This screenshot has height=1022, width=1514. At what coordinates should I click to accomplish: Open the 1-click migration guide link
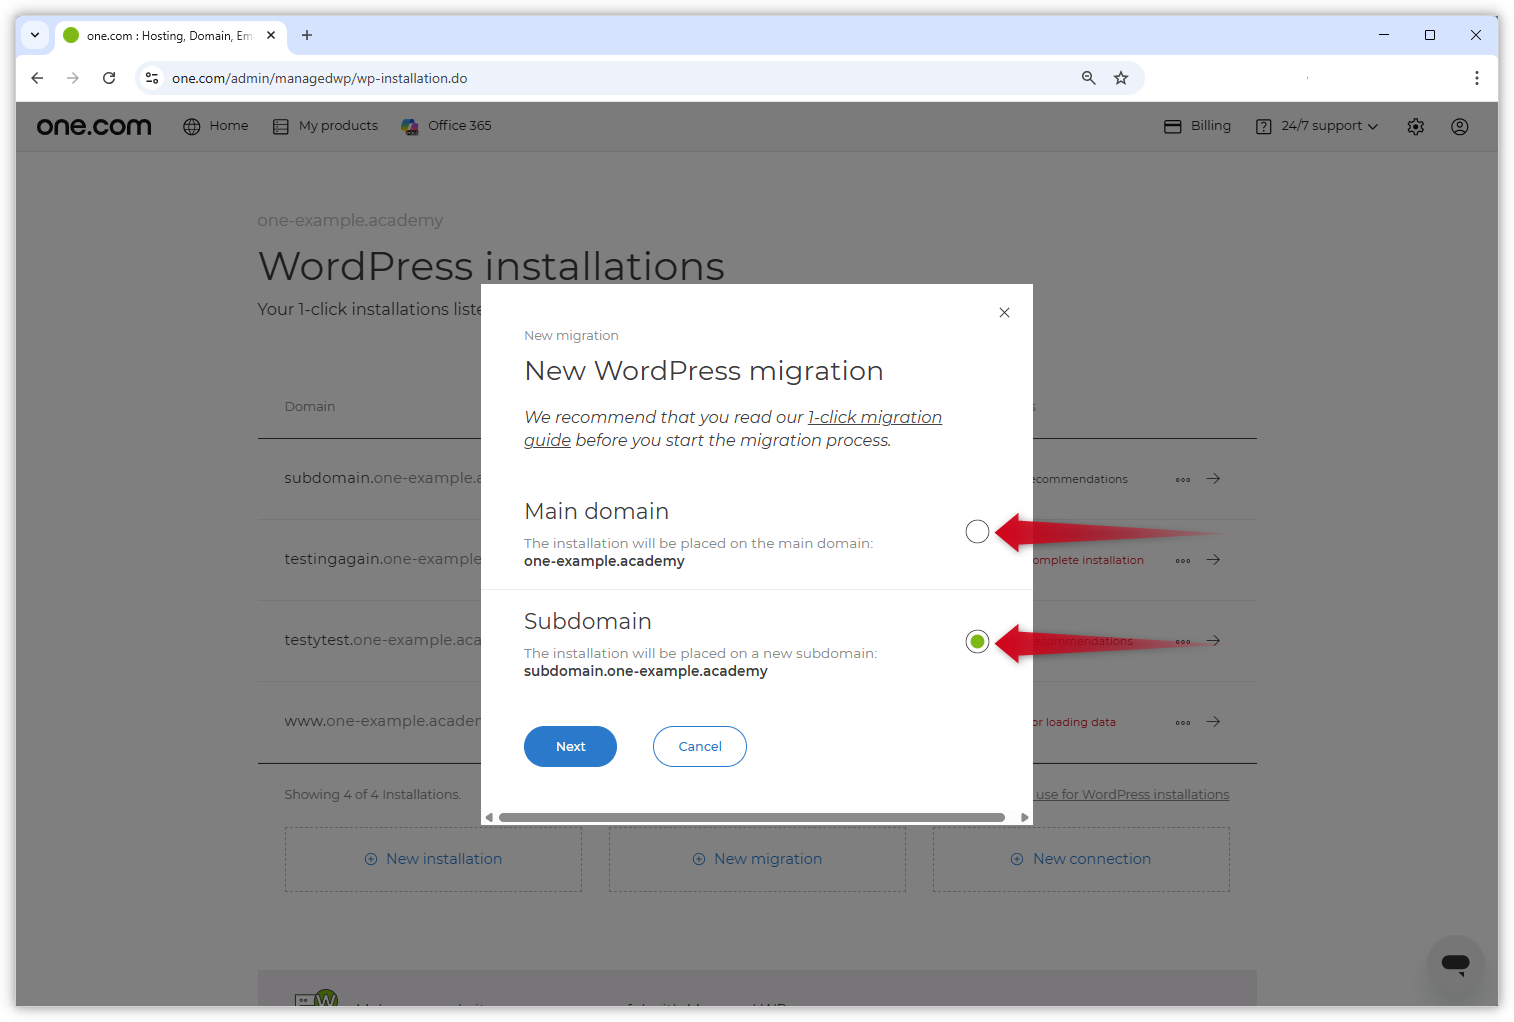[733, 428]
